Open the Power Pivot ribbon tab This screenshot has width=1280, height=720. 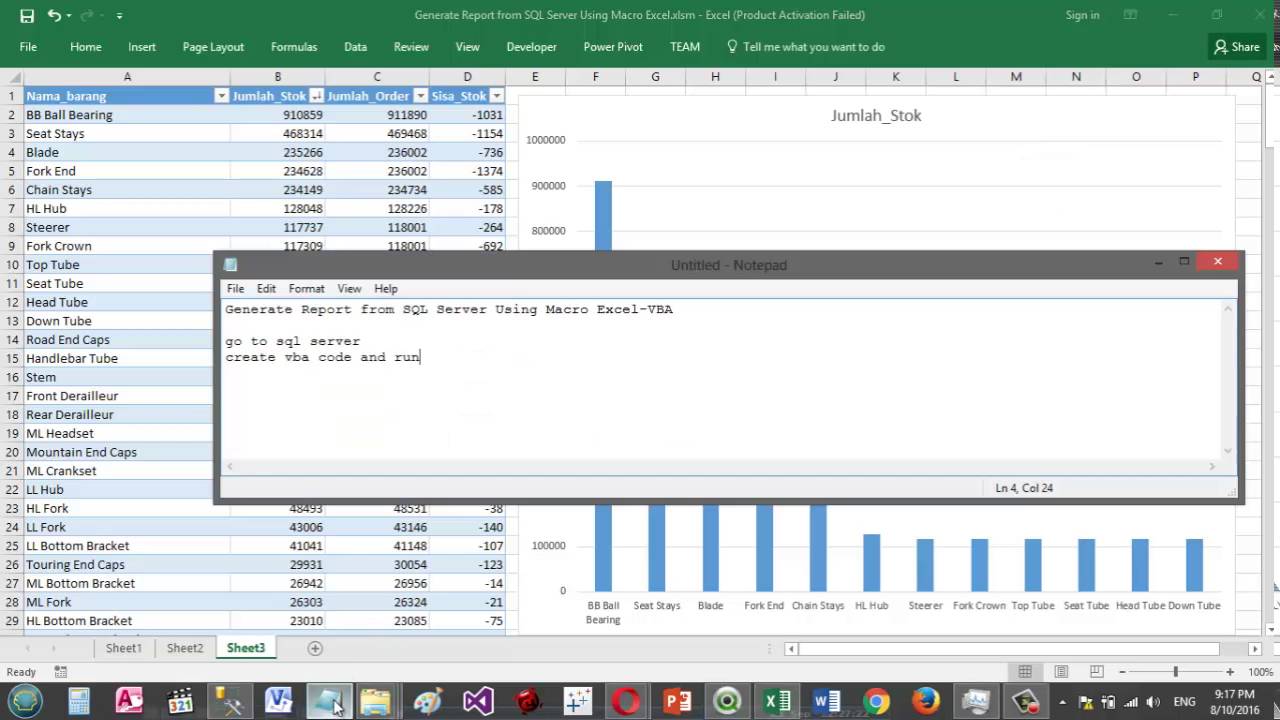pyautogui.click(x=613, y=47)
